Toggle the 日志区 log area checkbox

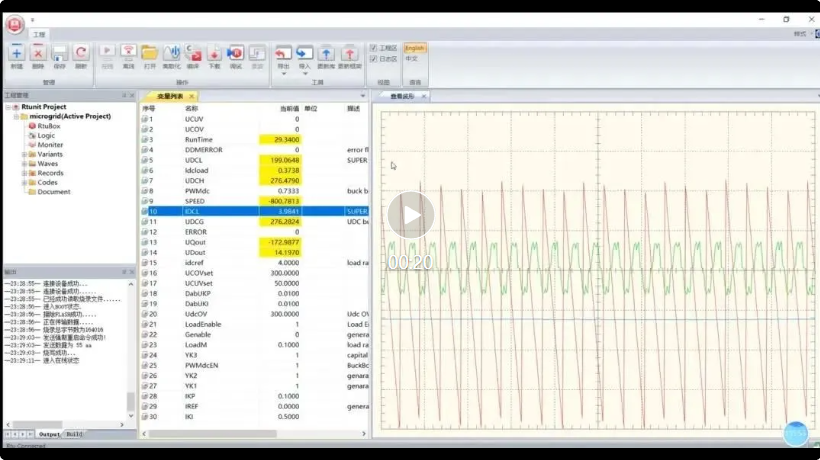374,59
